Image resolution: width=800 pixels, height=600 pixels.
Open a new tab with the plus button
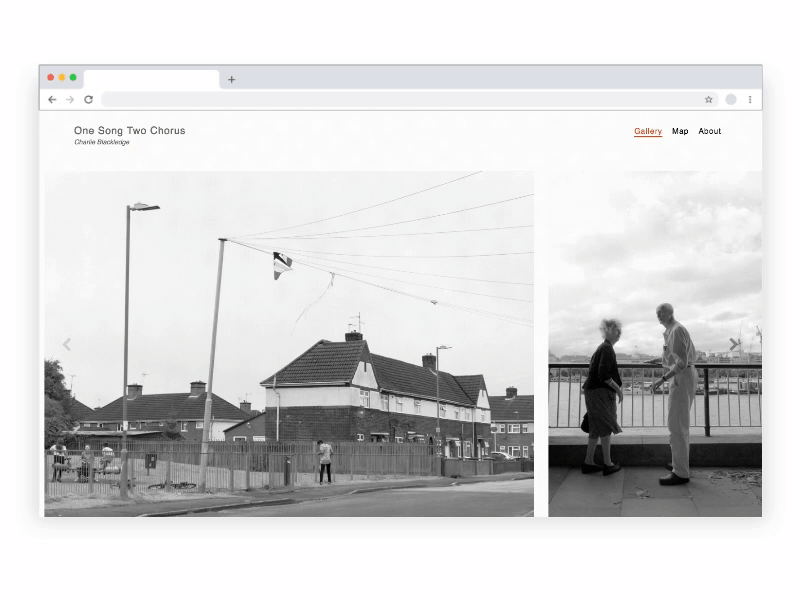[x=232, y=80]
